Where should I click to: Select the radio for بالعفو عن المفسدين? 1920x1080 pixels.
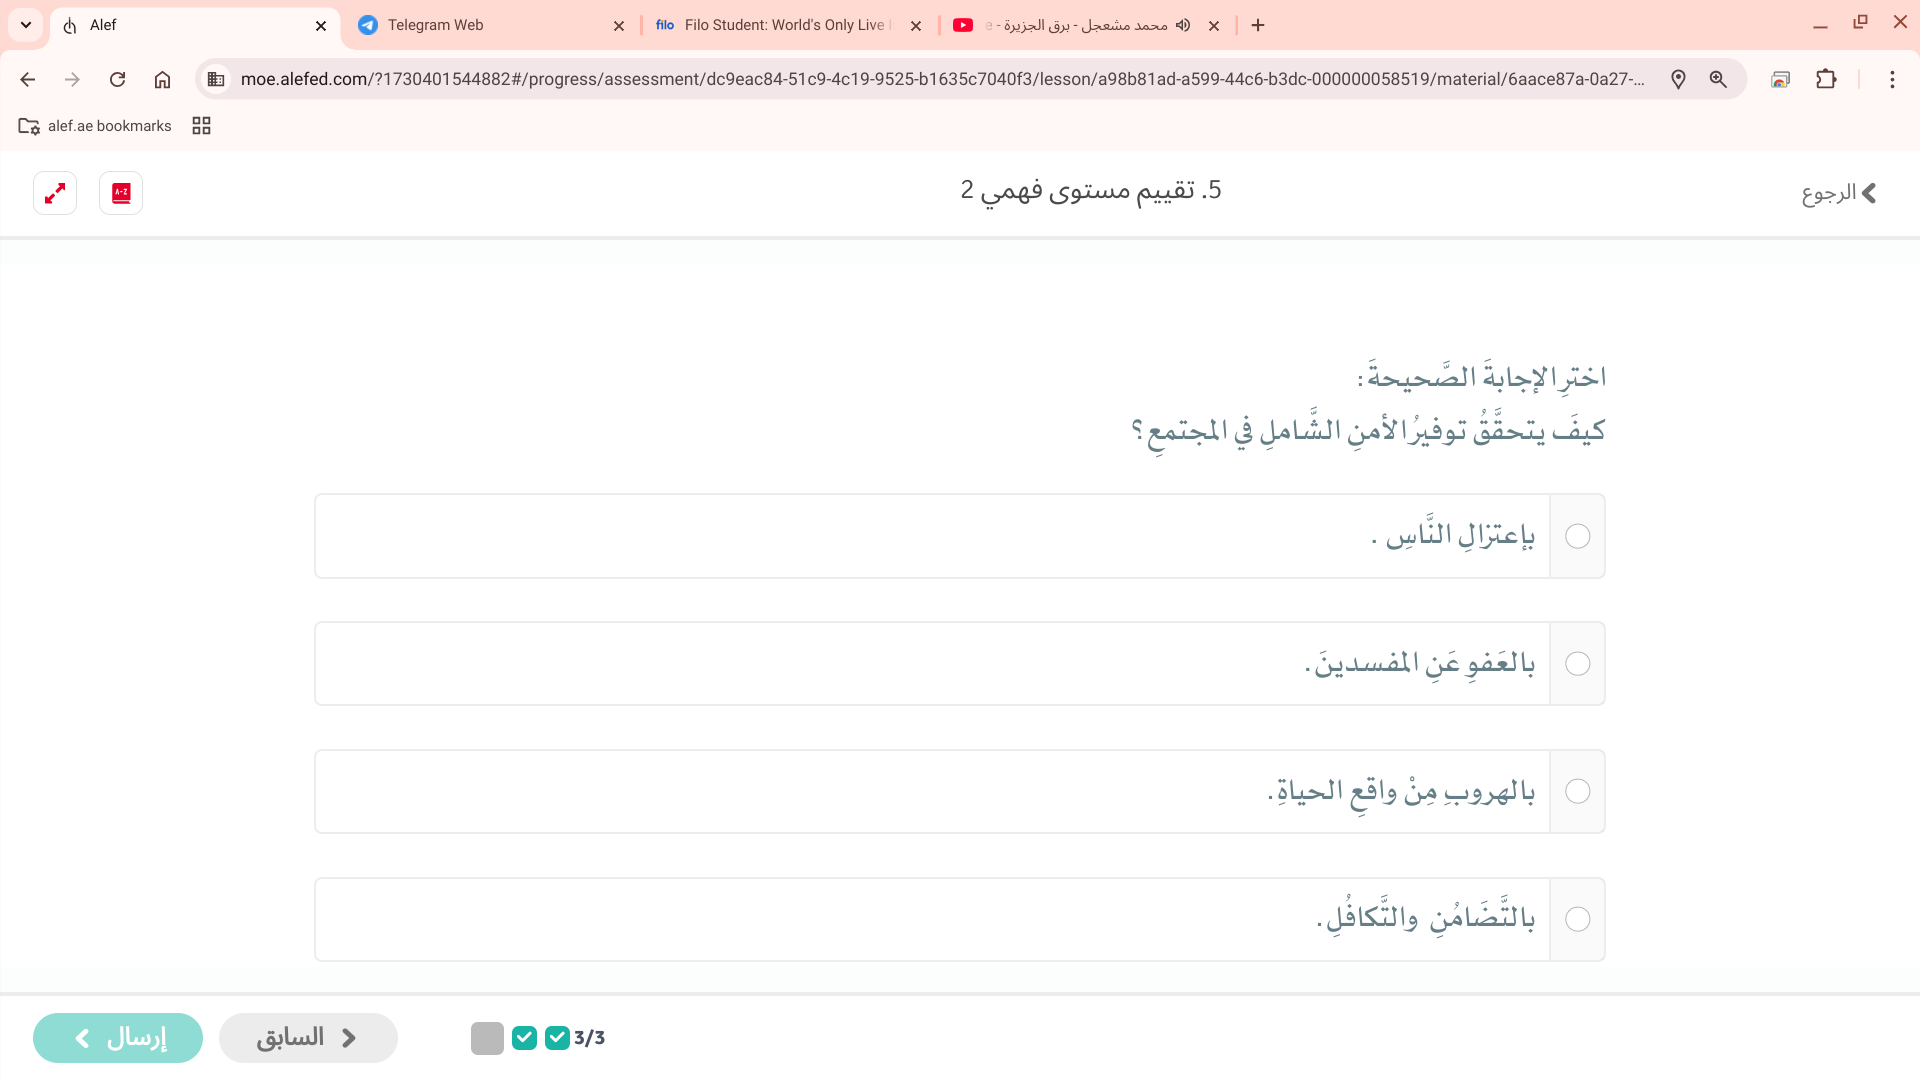pyautogui.click(x=1577, y=664)
